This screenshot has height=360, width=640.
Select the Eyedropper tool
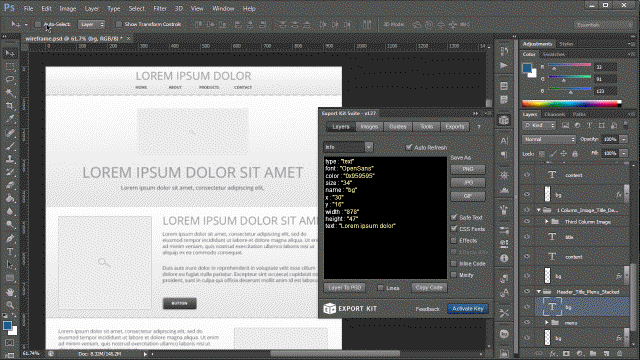10,119
